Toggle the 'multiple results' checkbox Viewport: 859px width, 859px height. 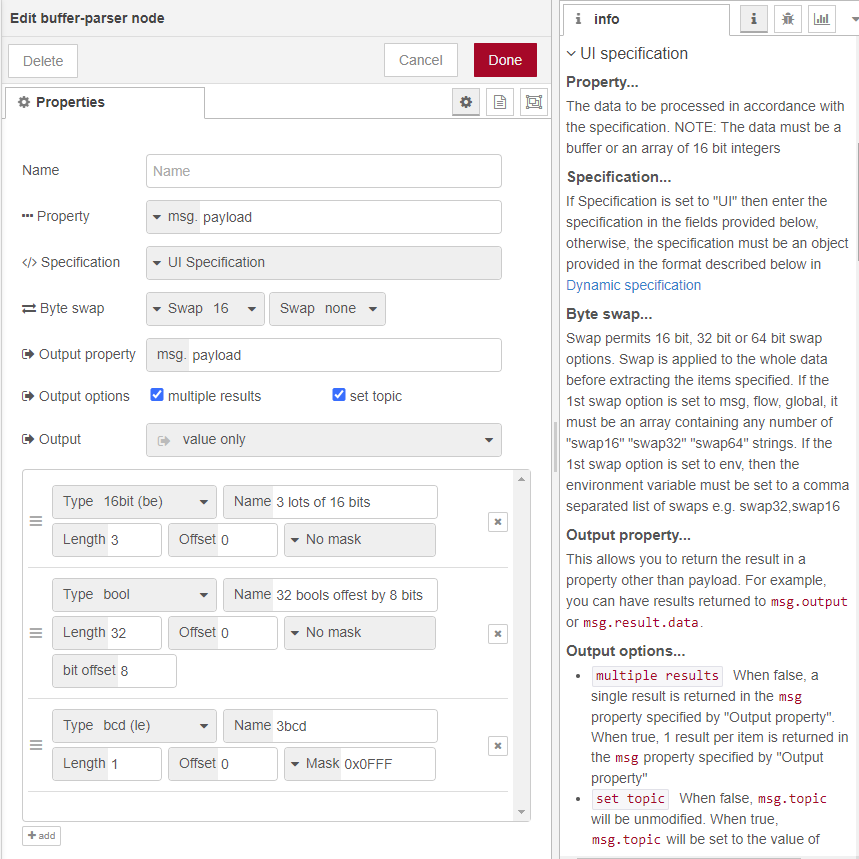coord(157,395)
